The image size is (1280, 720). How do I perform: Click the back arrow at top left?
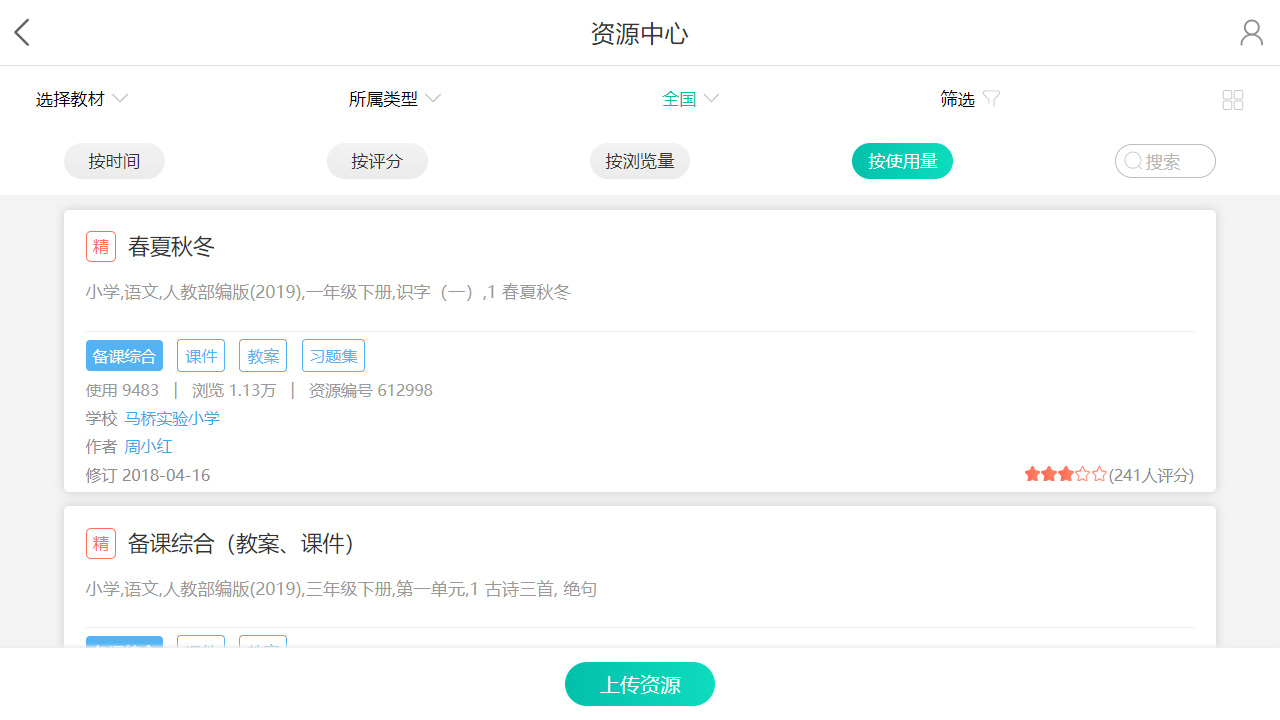[x=22, y=32]
